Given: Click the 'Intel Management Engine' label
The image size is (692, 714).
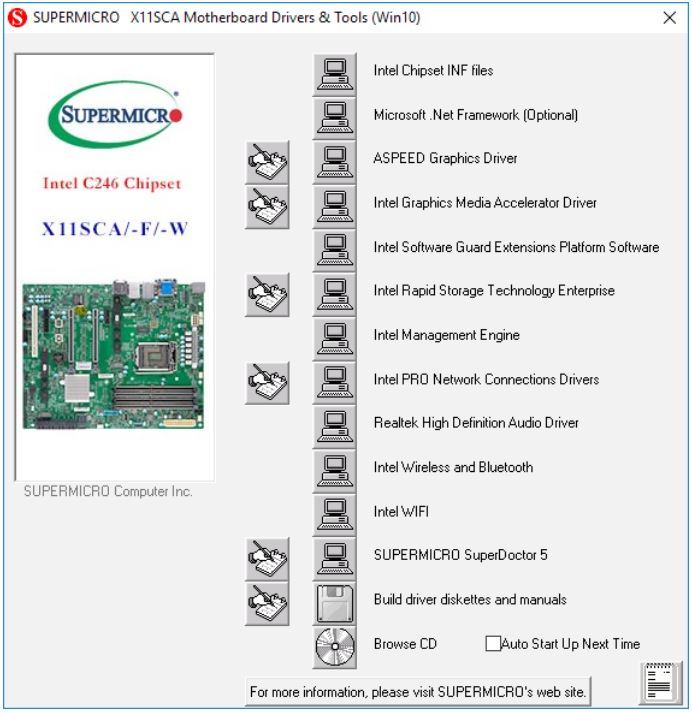Looking at the screenshot, I should point(446,335).
